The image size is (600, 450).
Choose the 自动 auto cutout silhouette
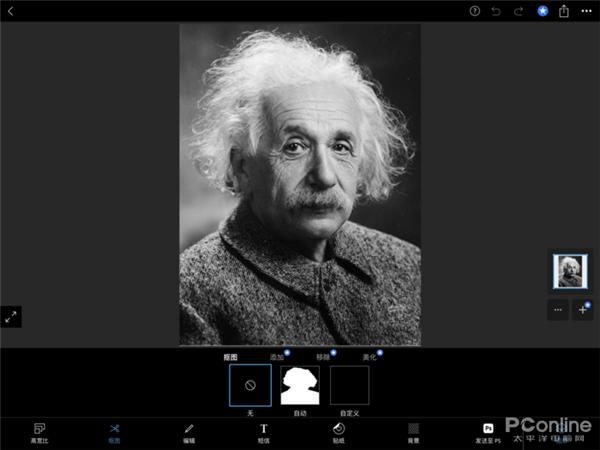point(300,385)
